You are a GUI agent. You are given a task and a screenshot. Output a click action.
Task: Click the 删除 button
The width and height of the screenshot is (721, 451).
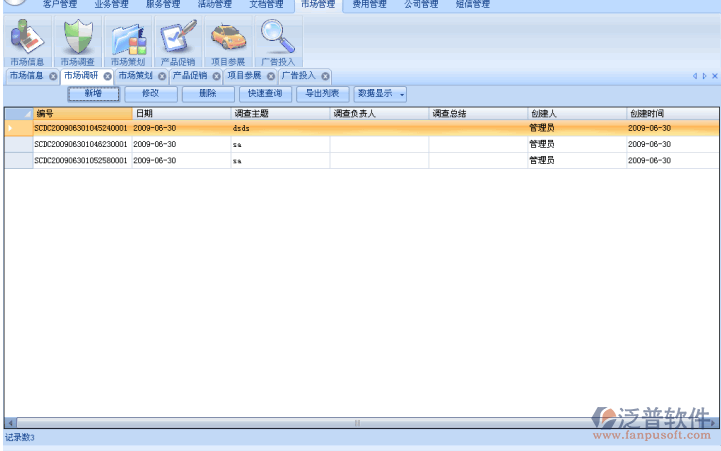click(208, 94)
